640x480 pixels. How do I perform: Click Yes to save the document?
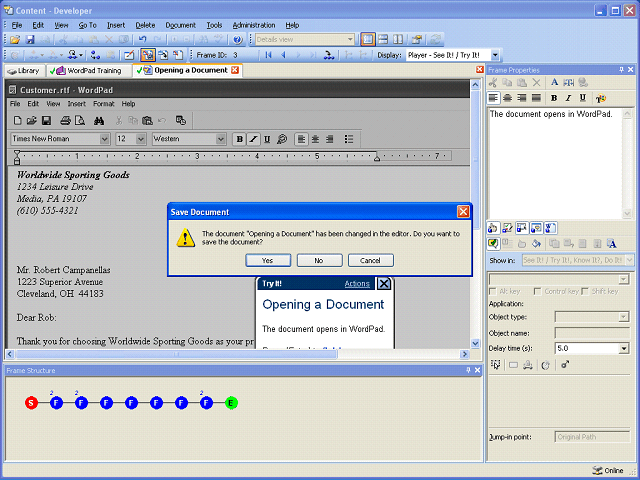pyautogui.click(x=268, y=260)
